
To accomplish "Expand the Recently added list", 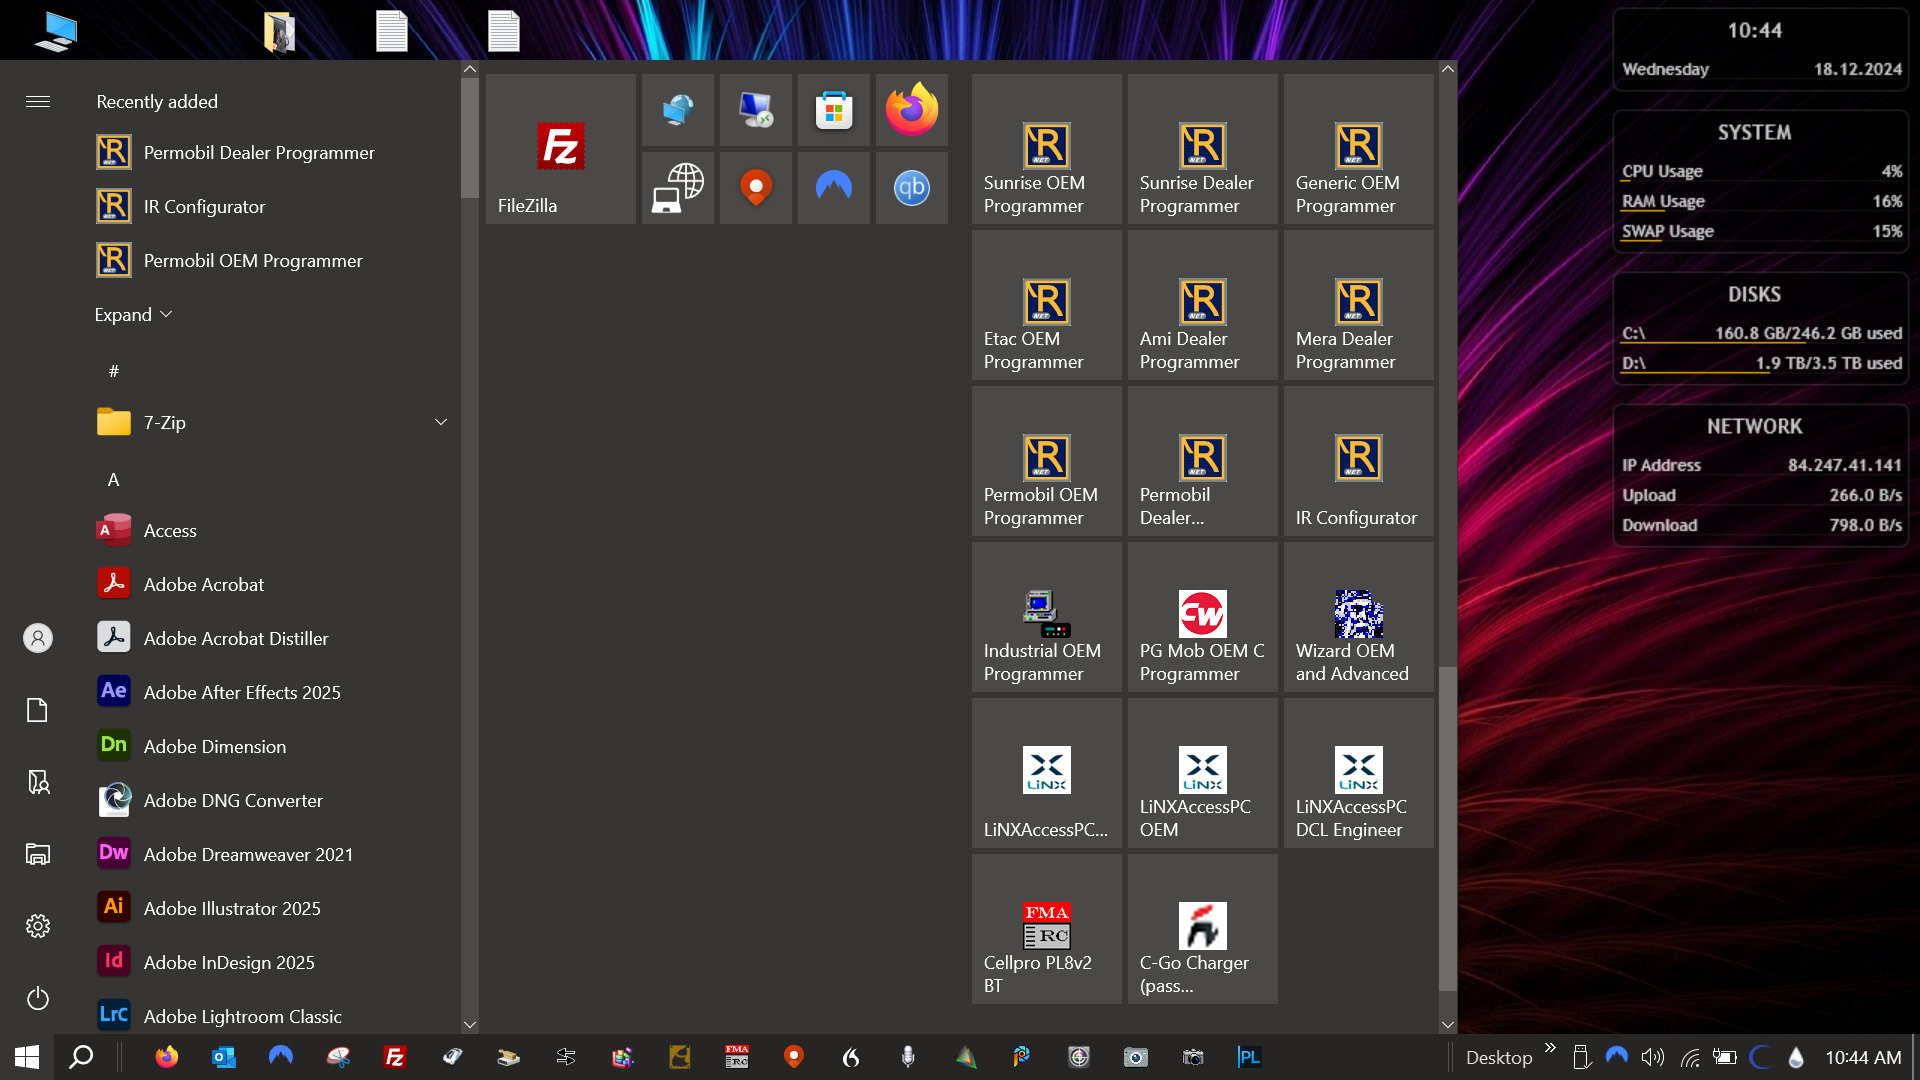I will pyautogui.click(x=133, y=314).
